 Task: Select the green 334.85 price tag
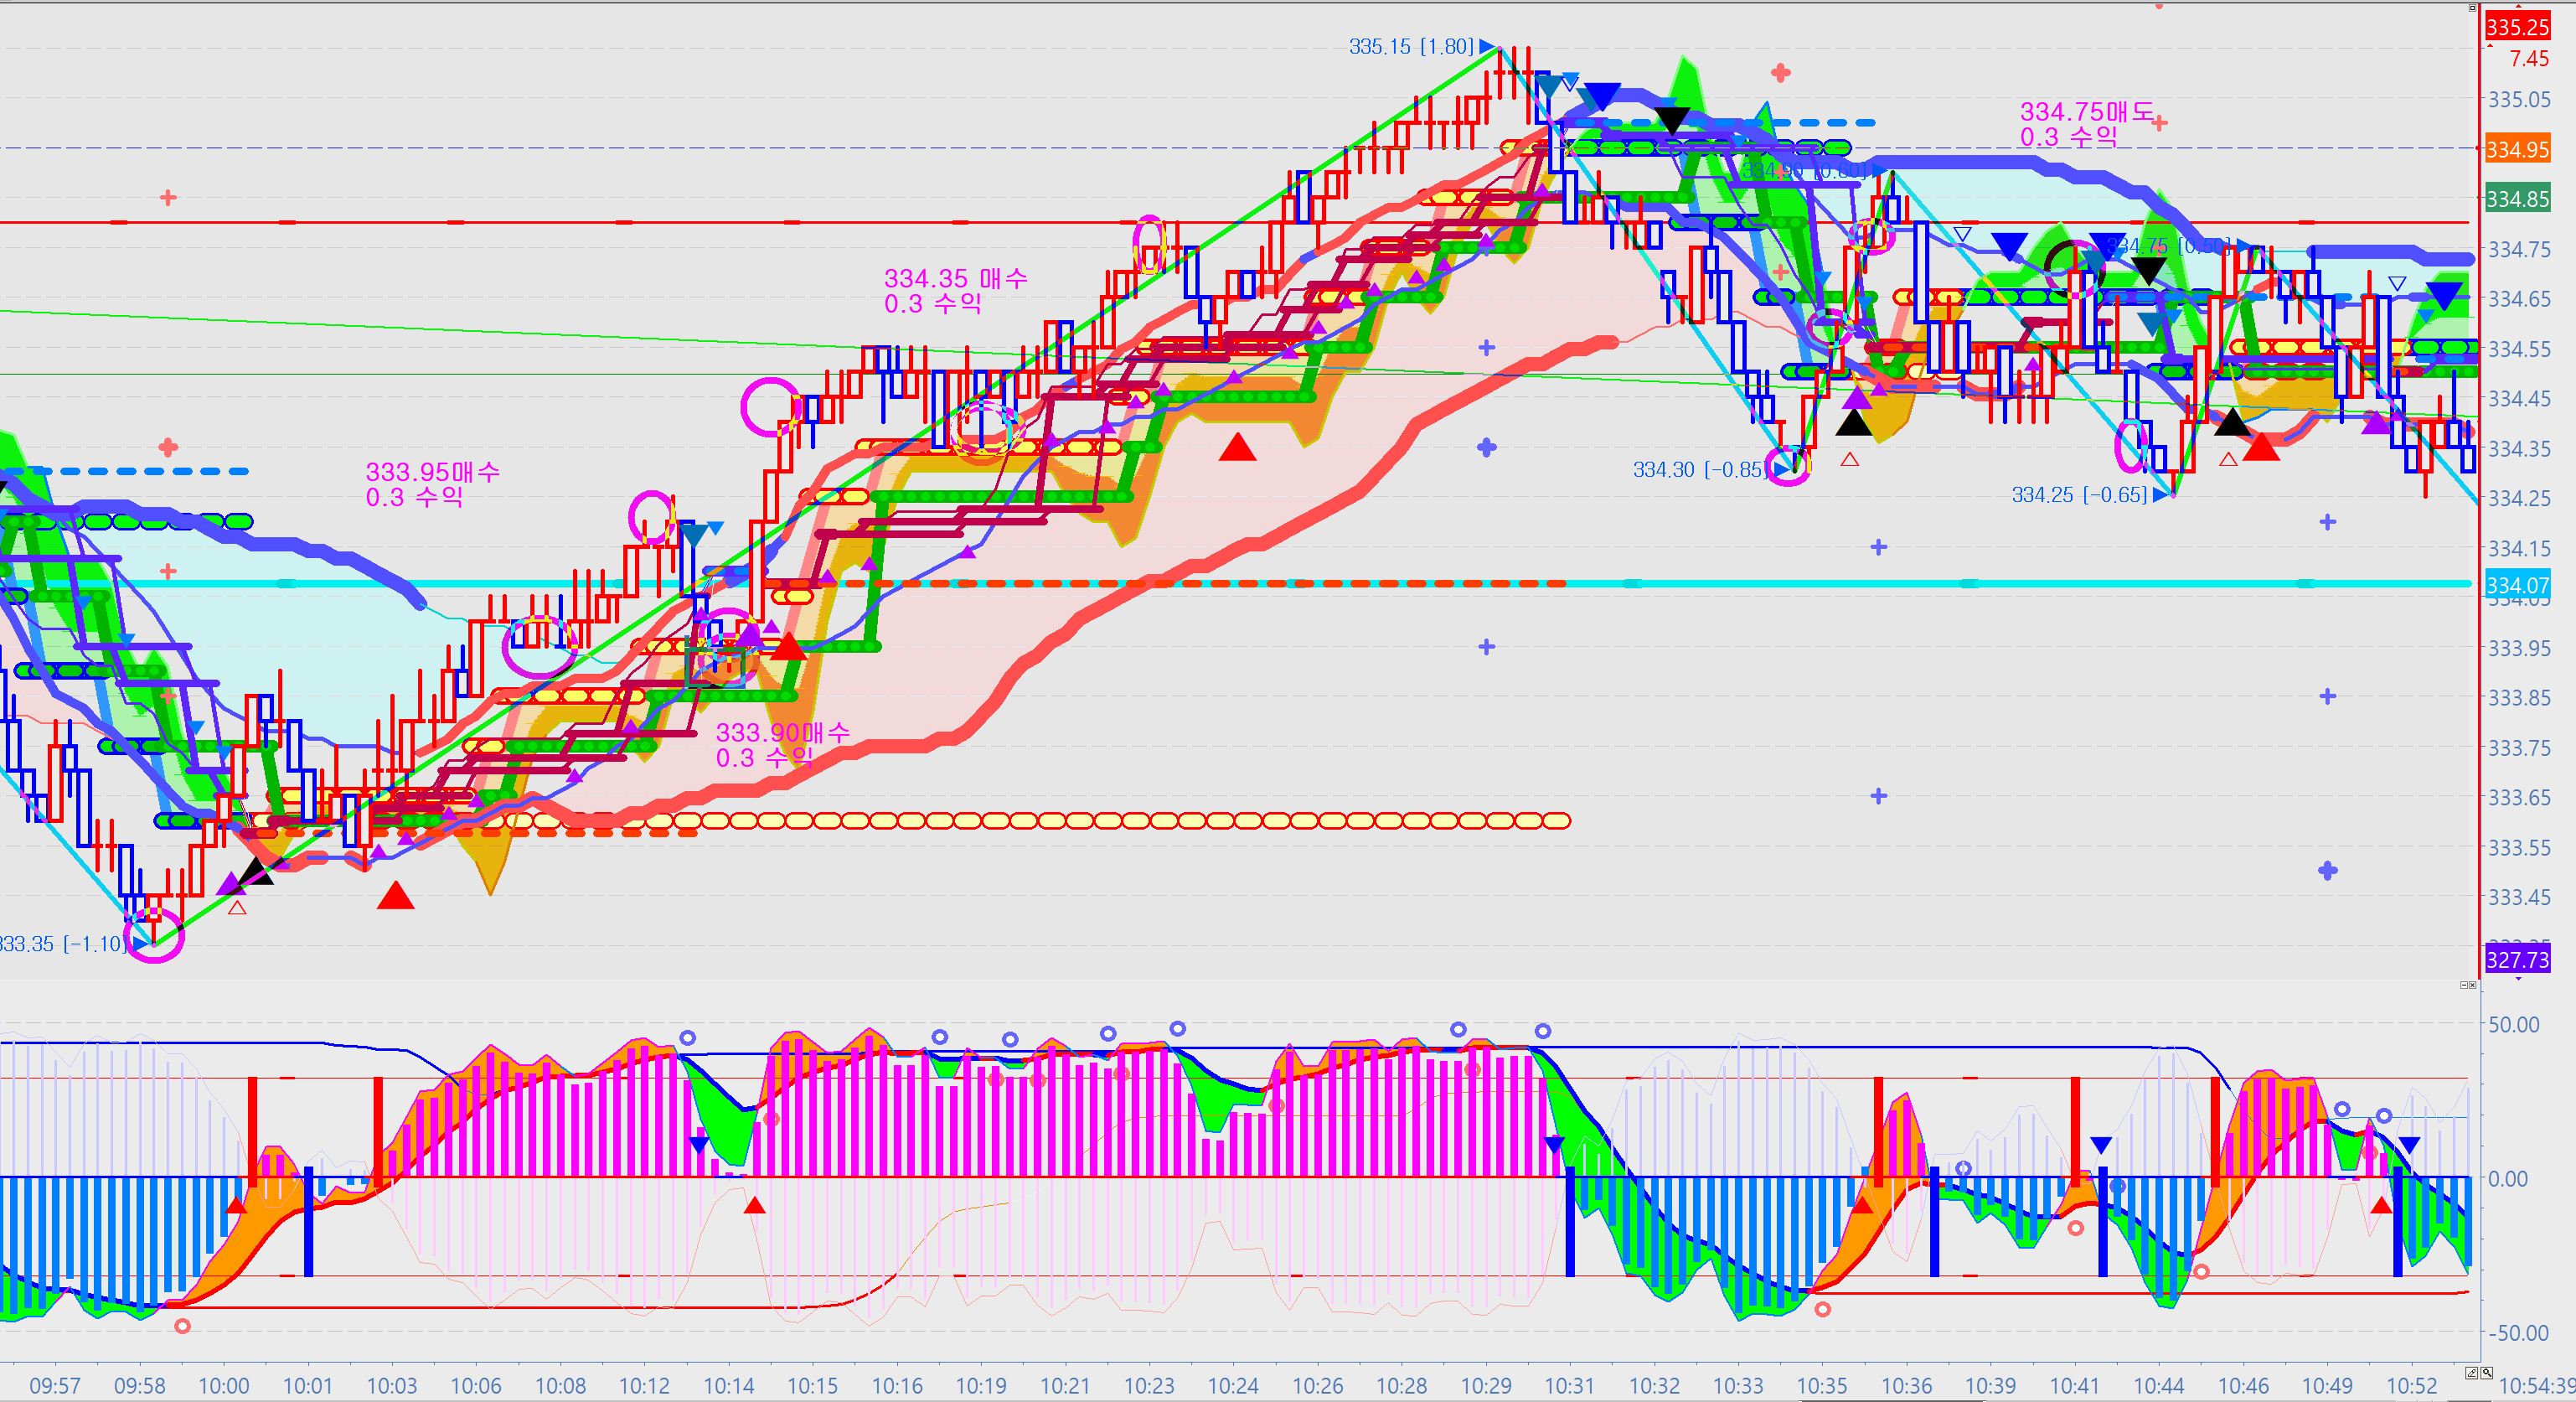(2517, 199)
